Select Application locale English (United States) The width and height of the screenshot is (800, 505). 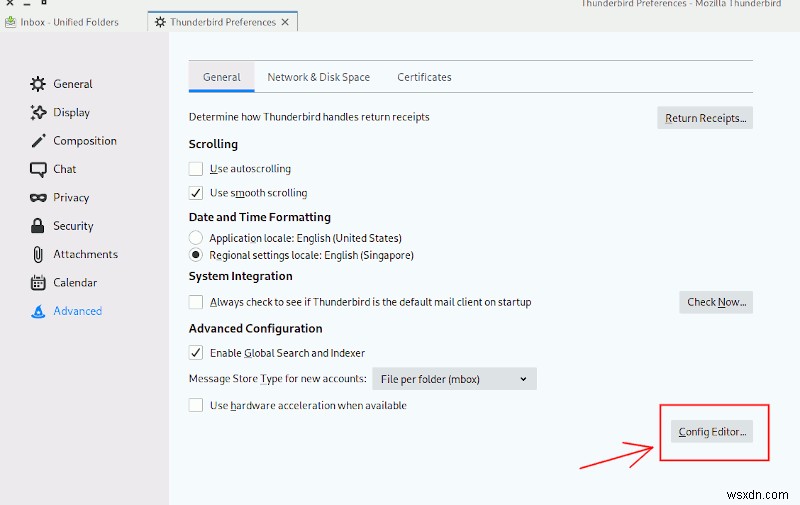point(195,238)
